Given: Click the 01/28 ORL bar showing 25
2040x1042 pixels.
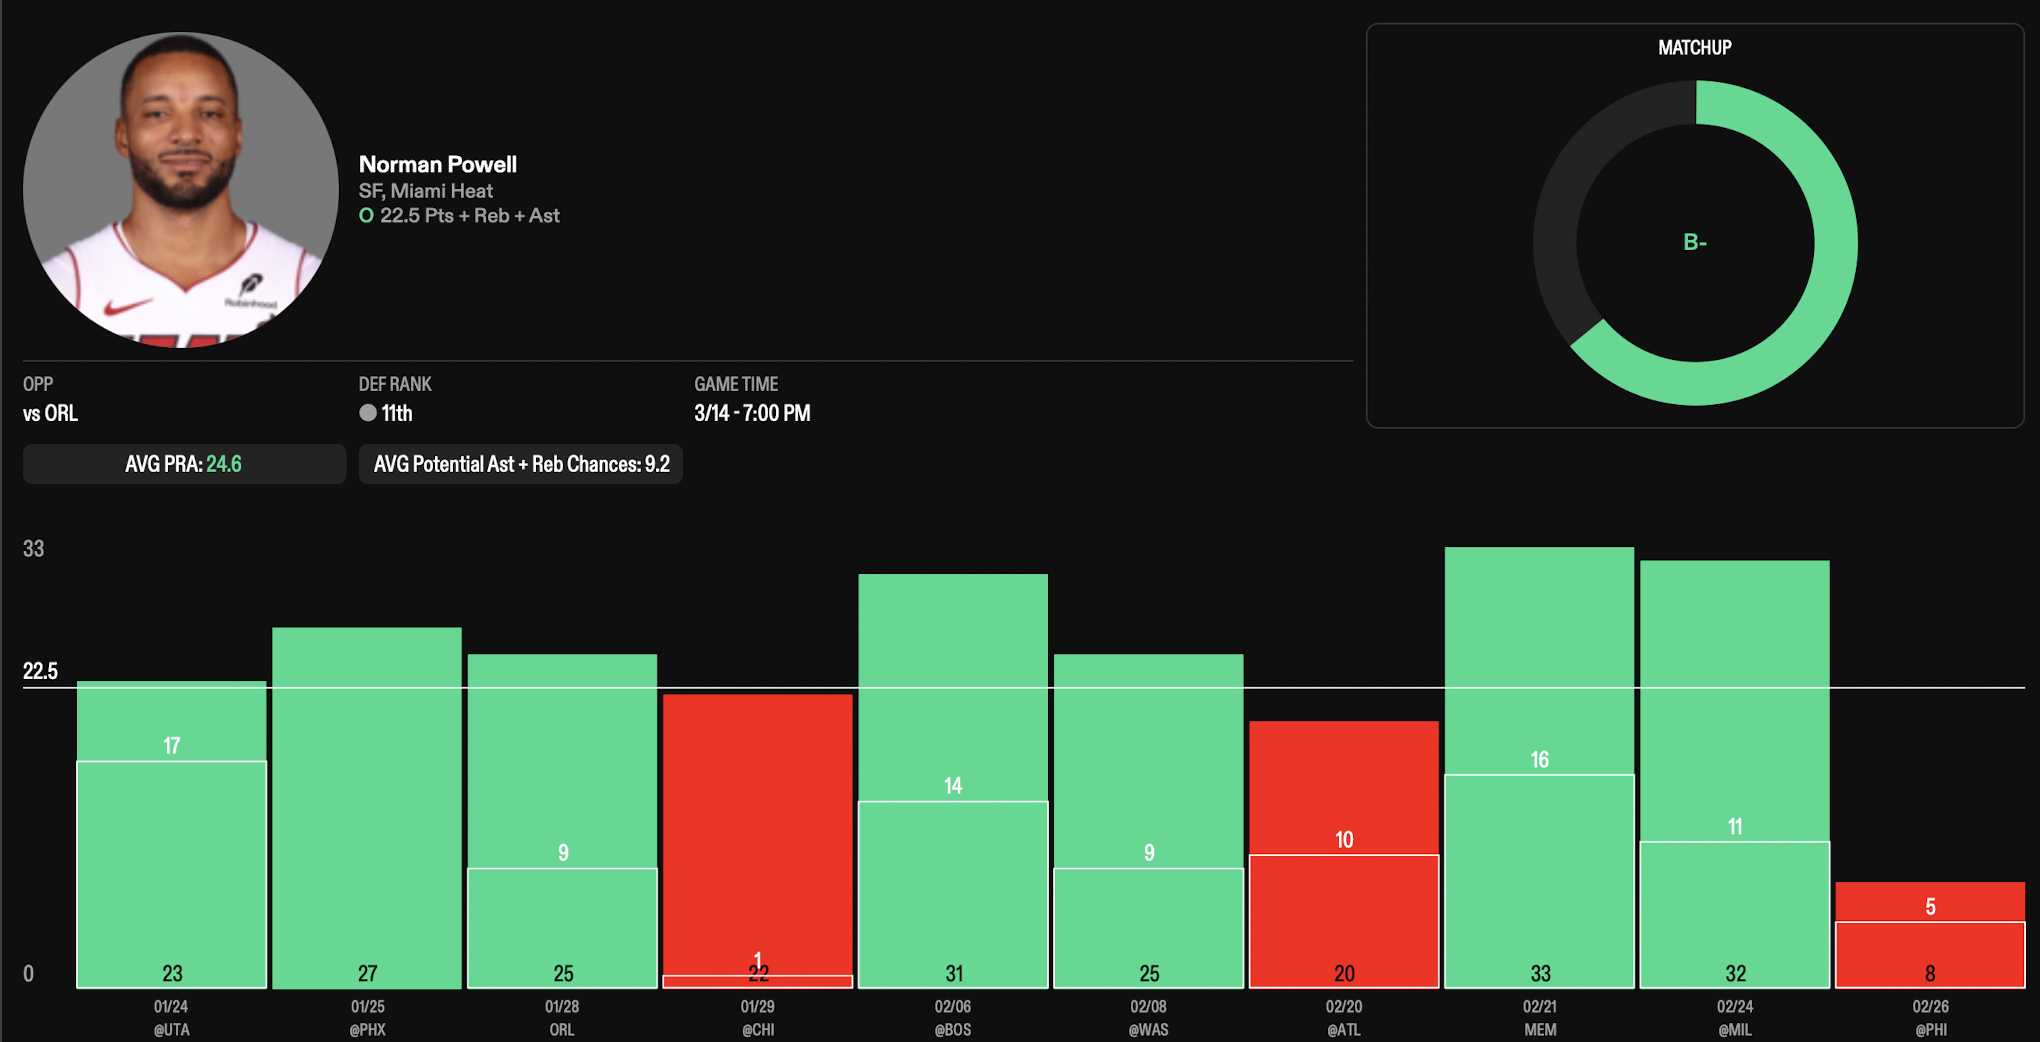Looking at the screenshot, I should (562, 821).
